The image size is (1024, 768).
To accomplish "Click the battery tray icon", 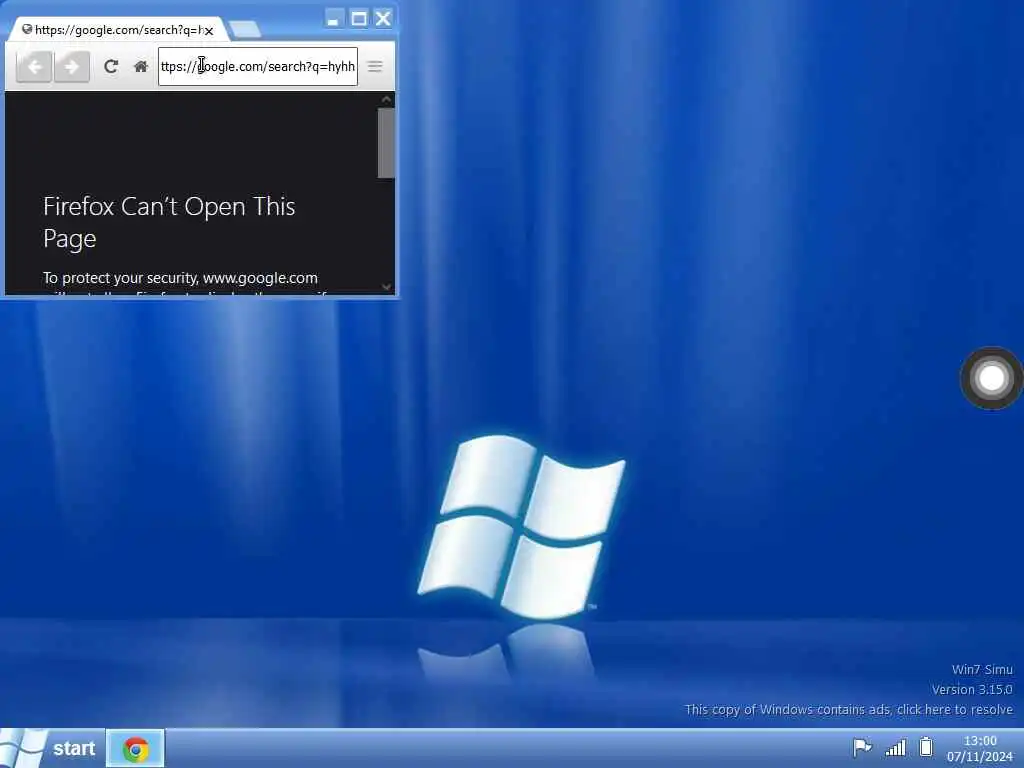I will (x=926, y=746).
